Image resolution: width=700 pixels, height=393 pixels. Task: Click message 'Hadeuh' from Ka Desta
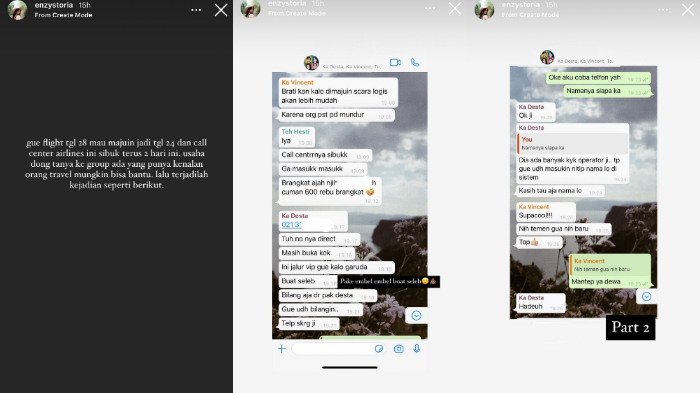click(x=541, y=302)
